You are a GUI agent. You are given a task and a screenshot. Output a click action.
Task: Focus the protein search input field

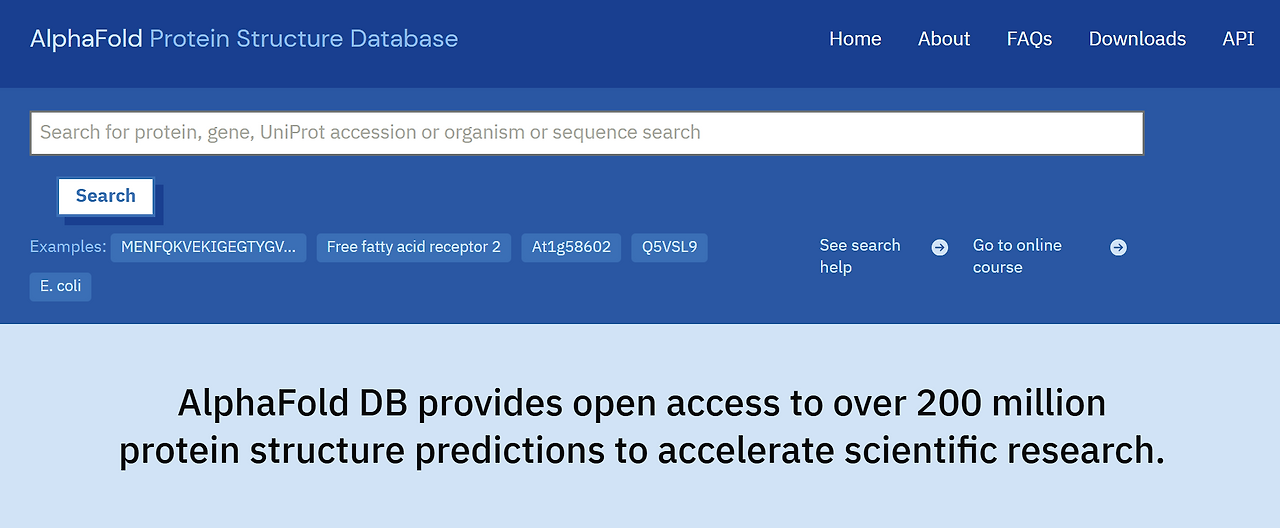586,133
